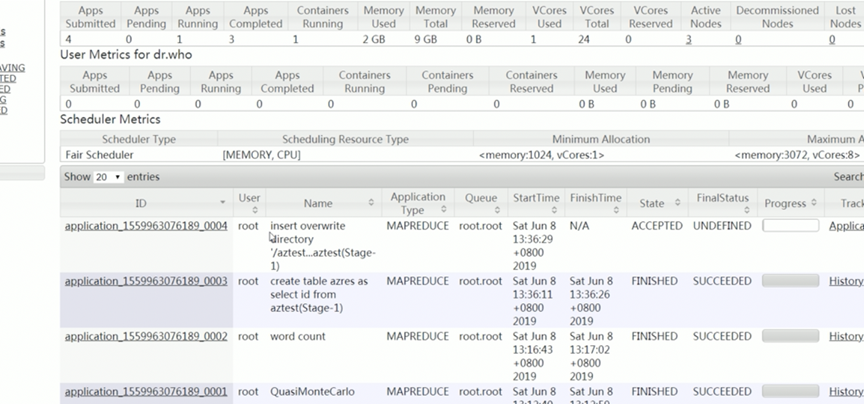Click the Decommissioned Nodes count link
Viewport: 864px width, 404px height.
pyautogui.click(x=738, y=39)
